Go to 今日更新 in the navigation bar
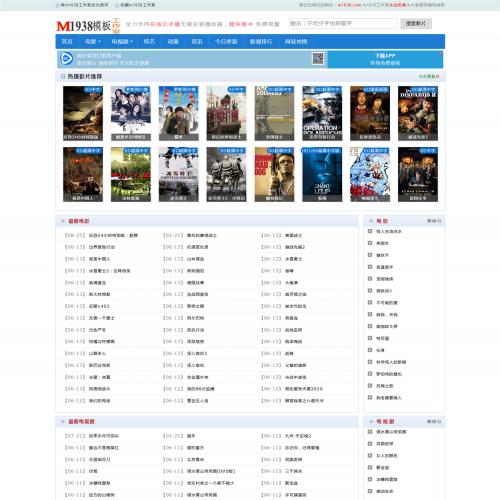The width and height of the screenshot is (500, 500). pos(226,42)
